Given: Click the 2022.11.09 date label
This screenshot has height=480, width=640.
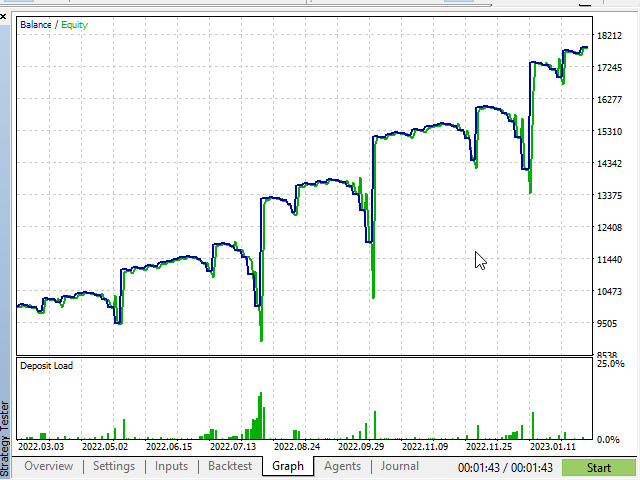Looking at the screenshot, I should pos(425,447).
